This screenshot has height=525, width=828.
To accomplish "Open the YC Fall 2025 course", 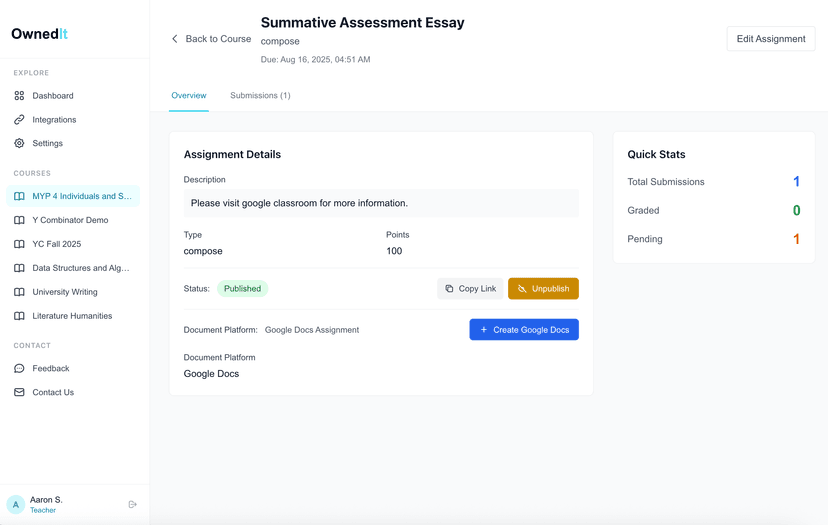I will [73, 244].
